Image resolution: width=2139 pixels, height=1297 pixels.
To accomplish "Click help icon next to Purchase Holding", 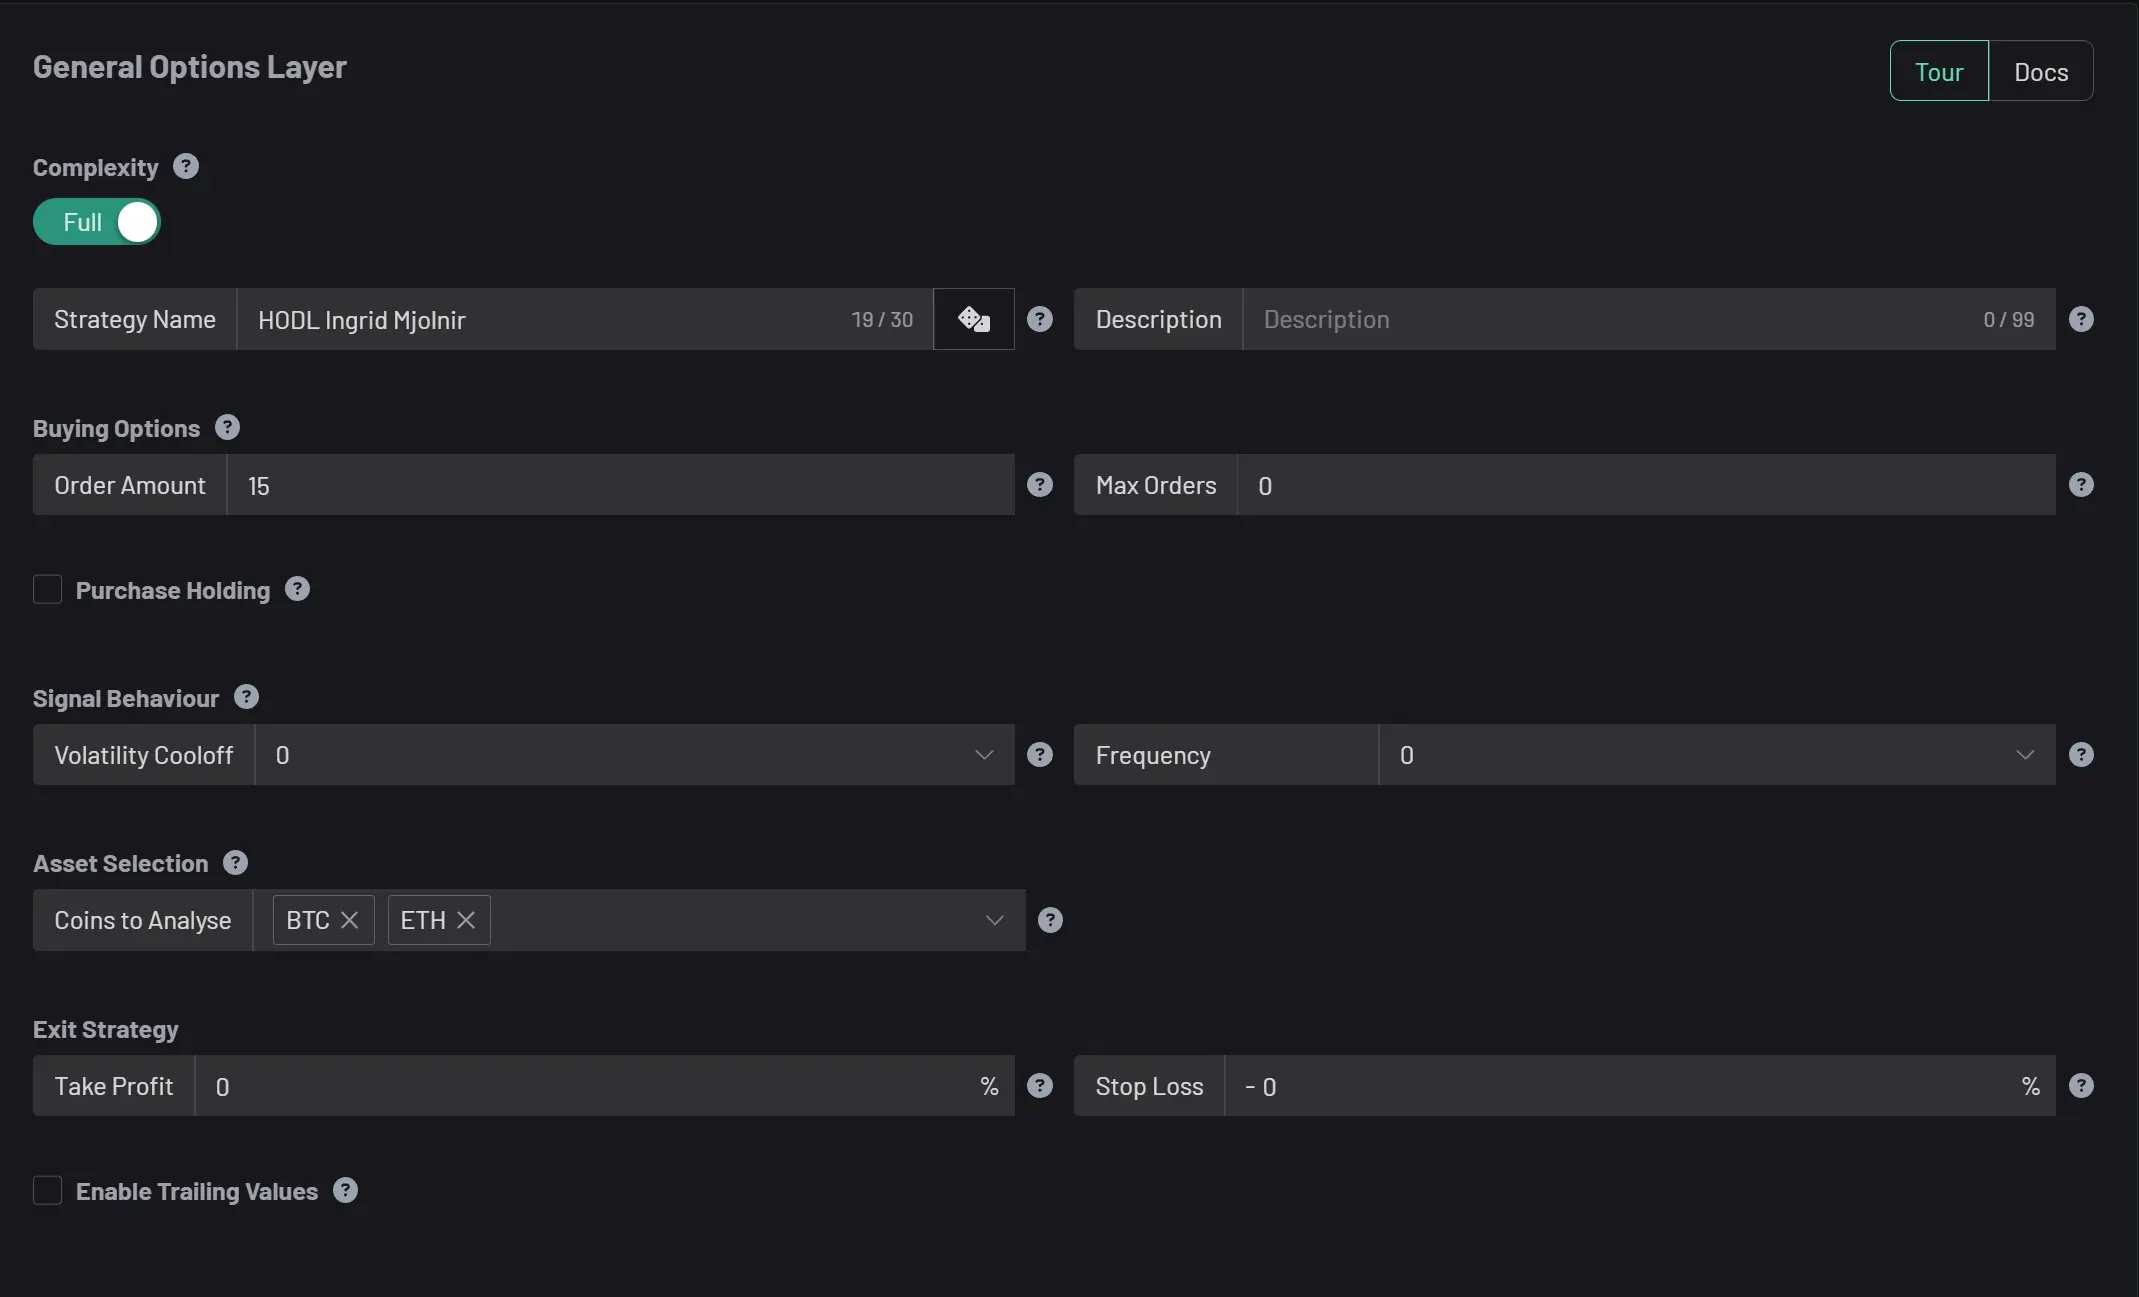I will [x=298, y=589].
